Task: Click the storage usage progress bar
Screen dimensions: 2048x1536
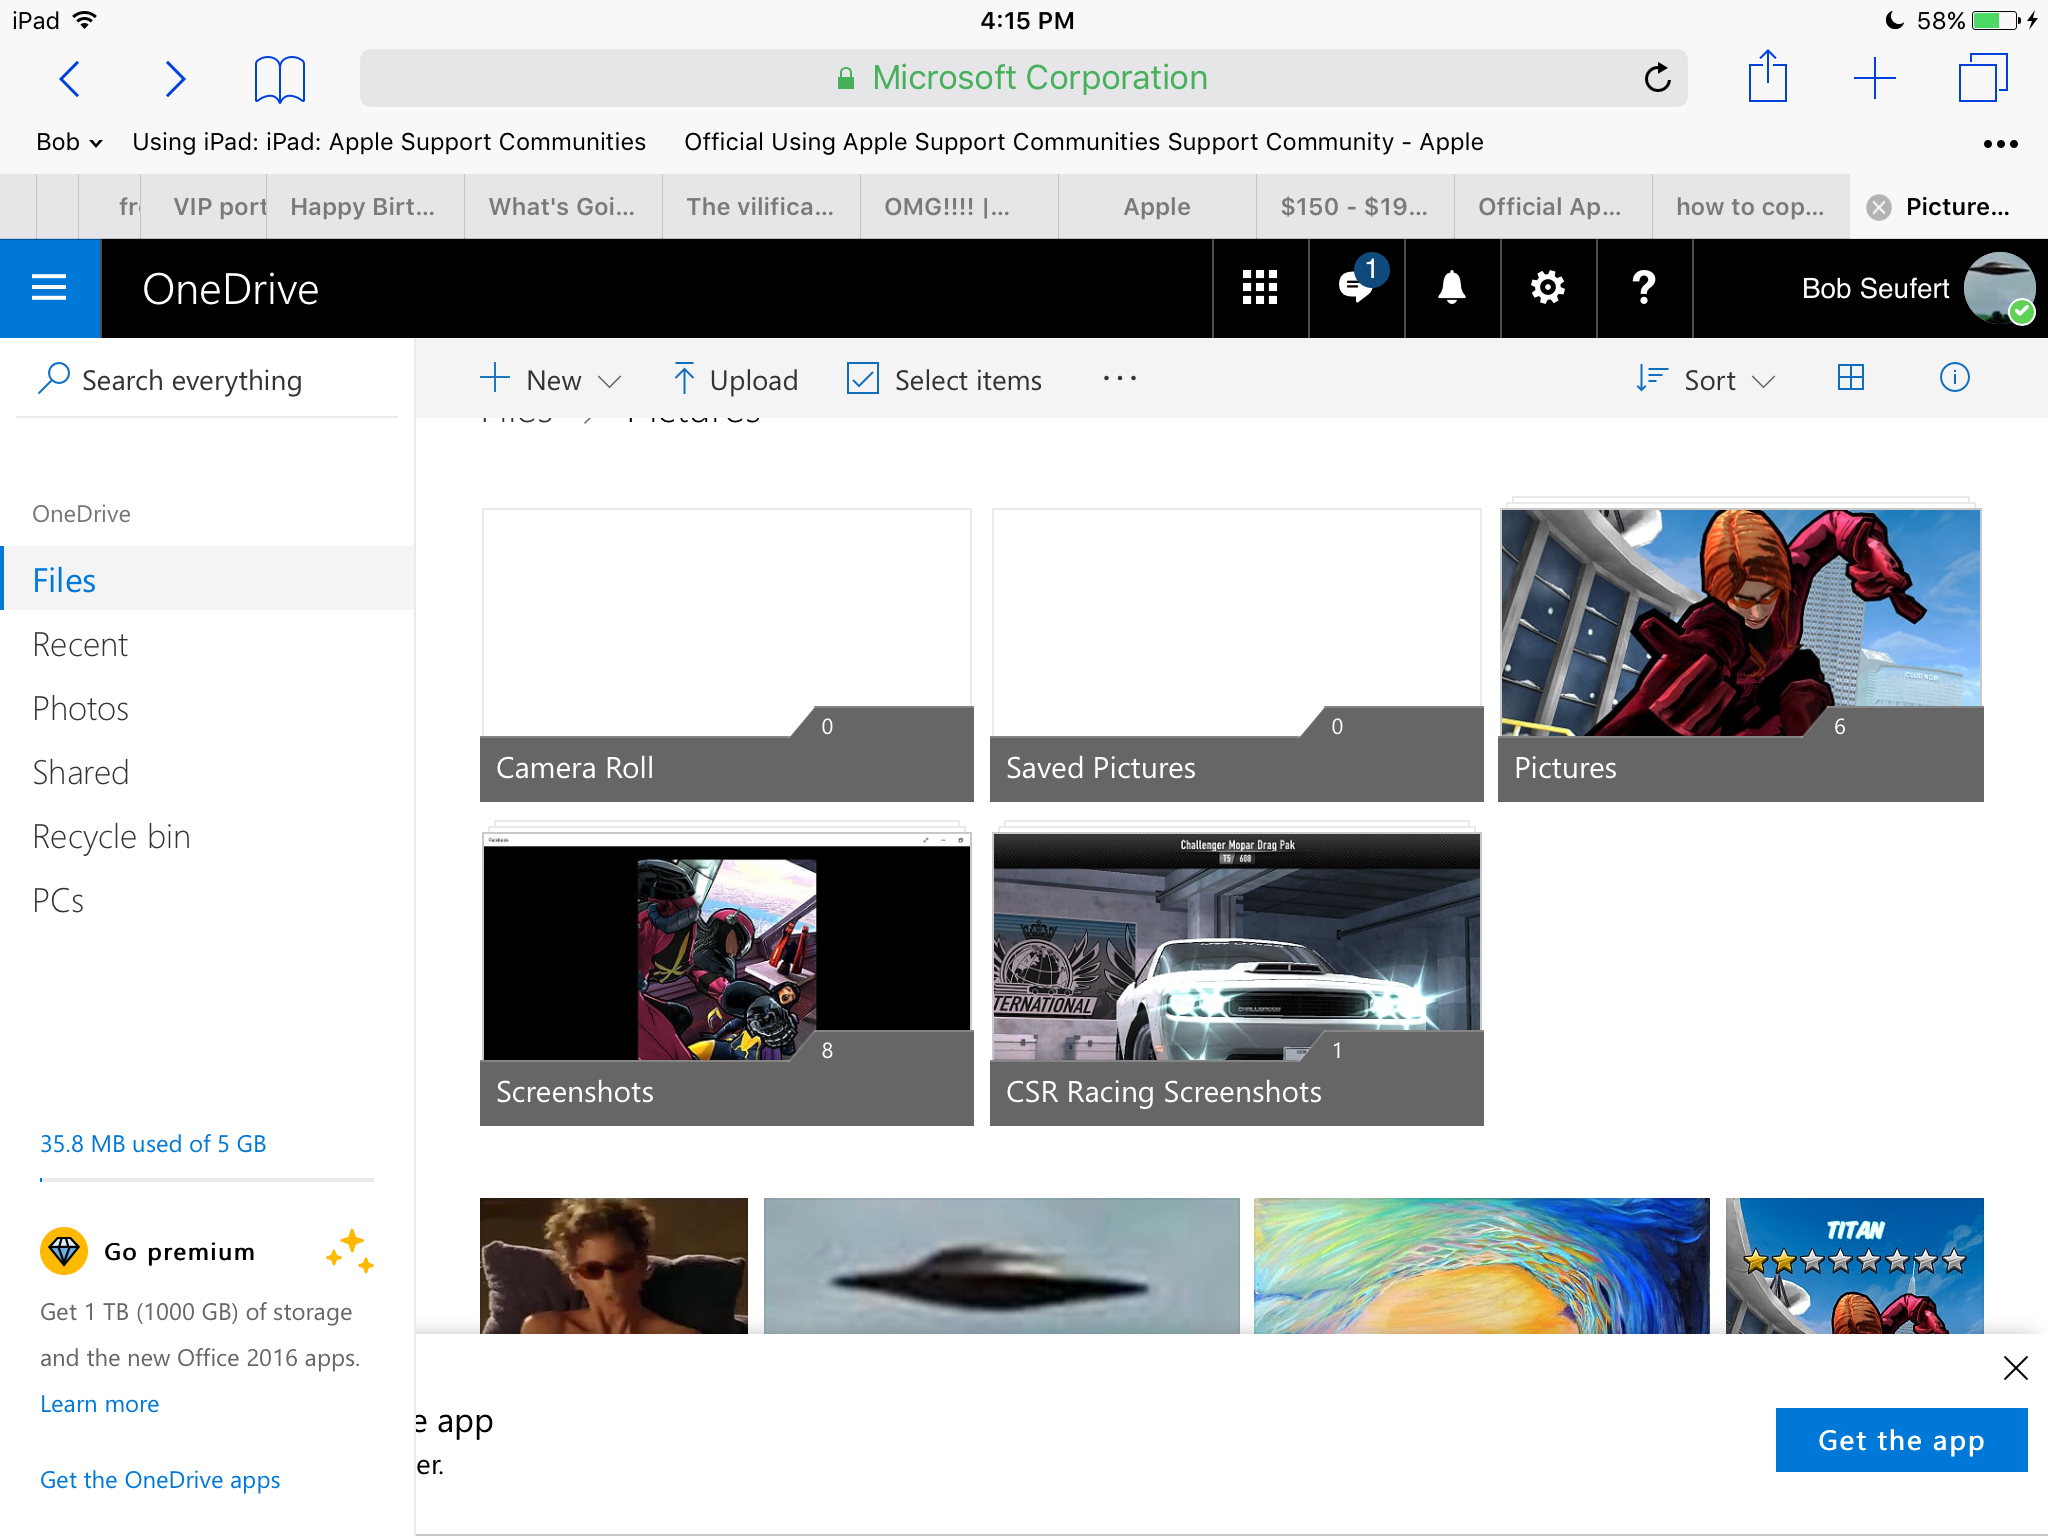Action: 206,1180
